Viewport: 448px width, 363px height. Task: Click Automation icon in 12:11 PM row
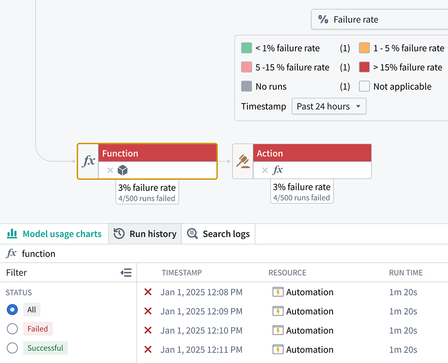tap(278, 350)
